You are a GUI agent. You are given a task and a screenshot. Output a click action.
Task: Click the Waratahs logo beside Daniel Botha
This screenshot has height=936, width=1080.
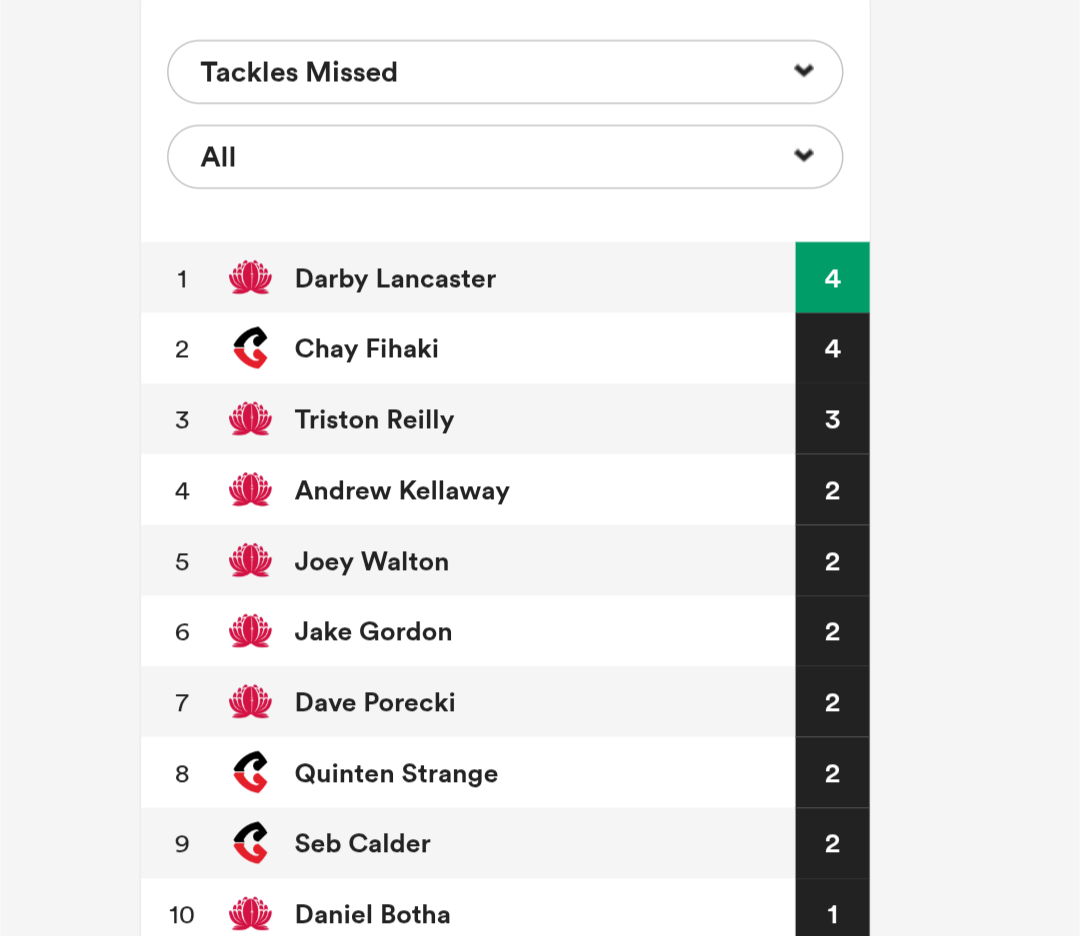[x=250, y=914]
